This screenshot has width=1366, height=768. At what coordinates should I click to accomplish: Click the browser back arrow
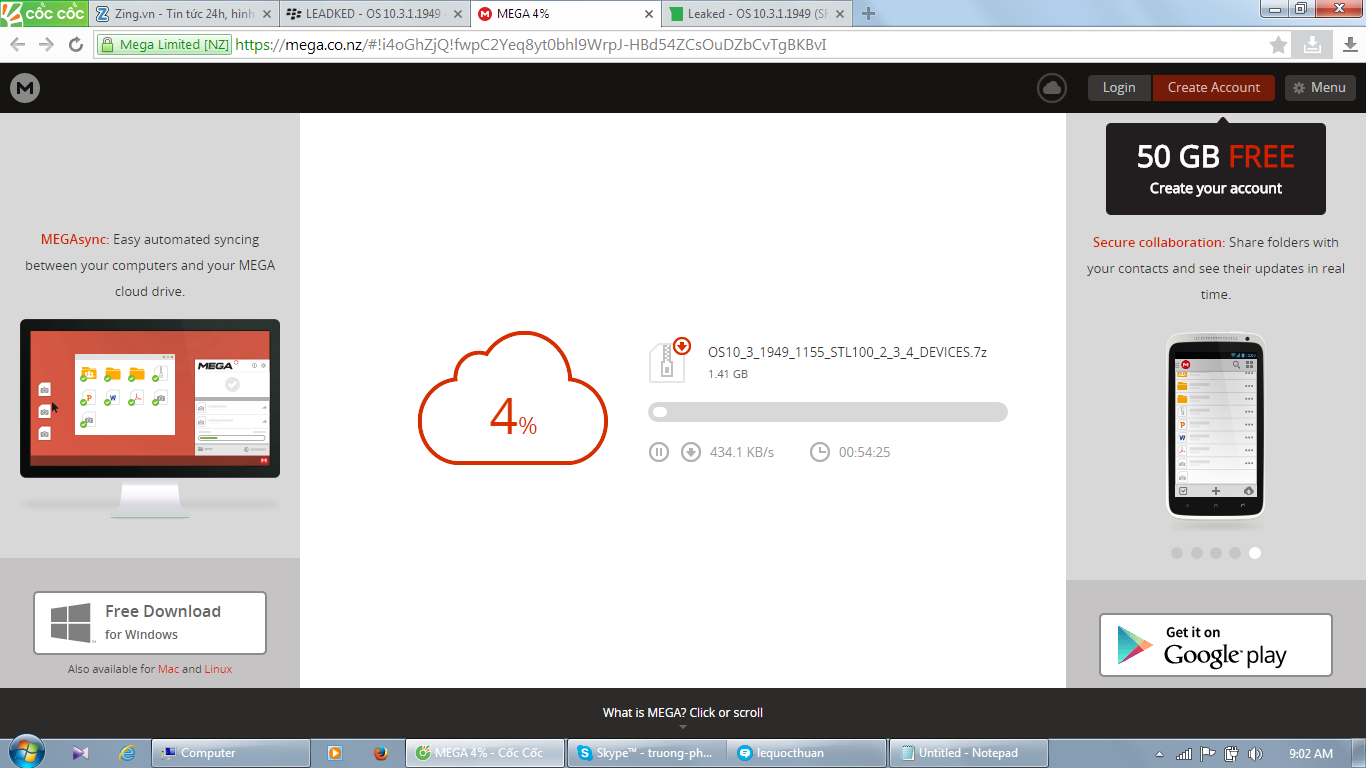17,45
